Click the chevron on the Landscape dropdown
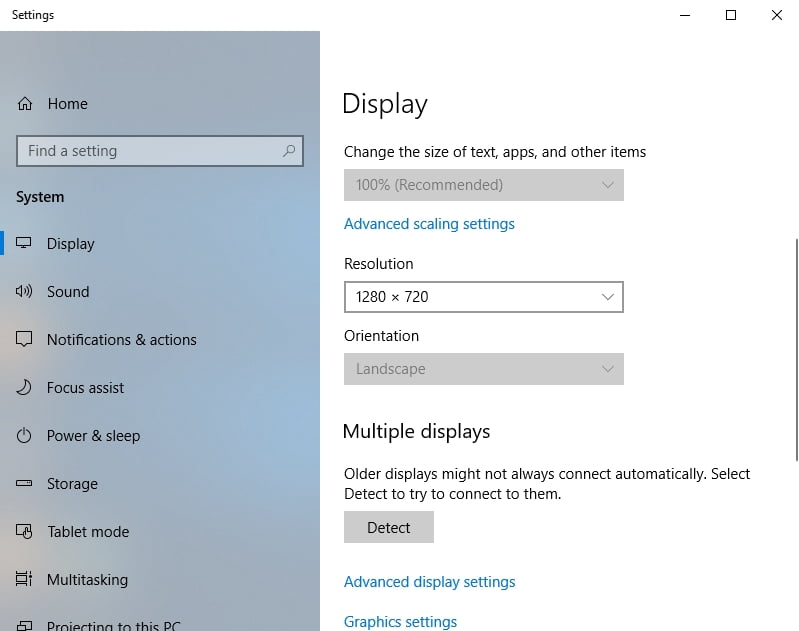The width and height of the screenshot is (799, 631). (607, 369)
